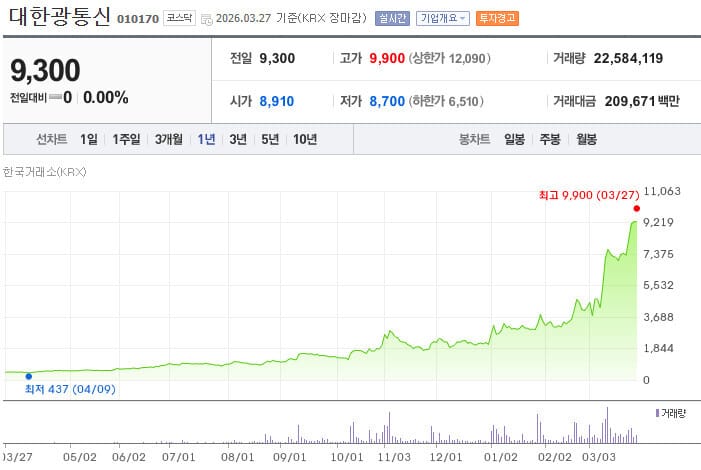
Task: Click the blue 최저 437 marker dot
Action: pyautogui.click(x=28, y=376)
